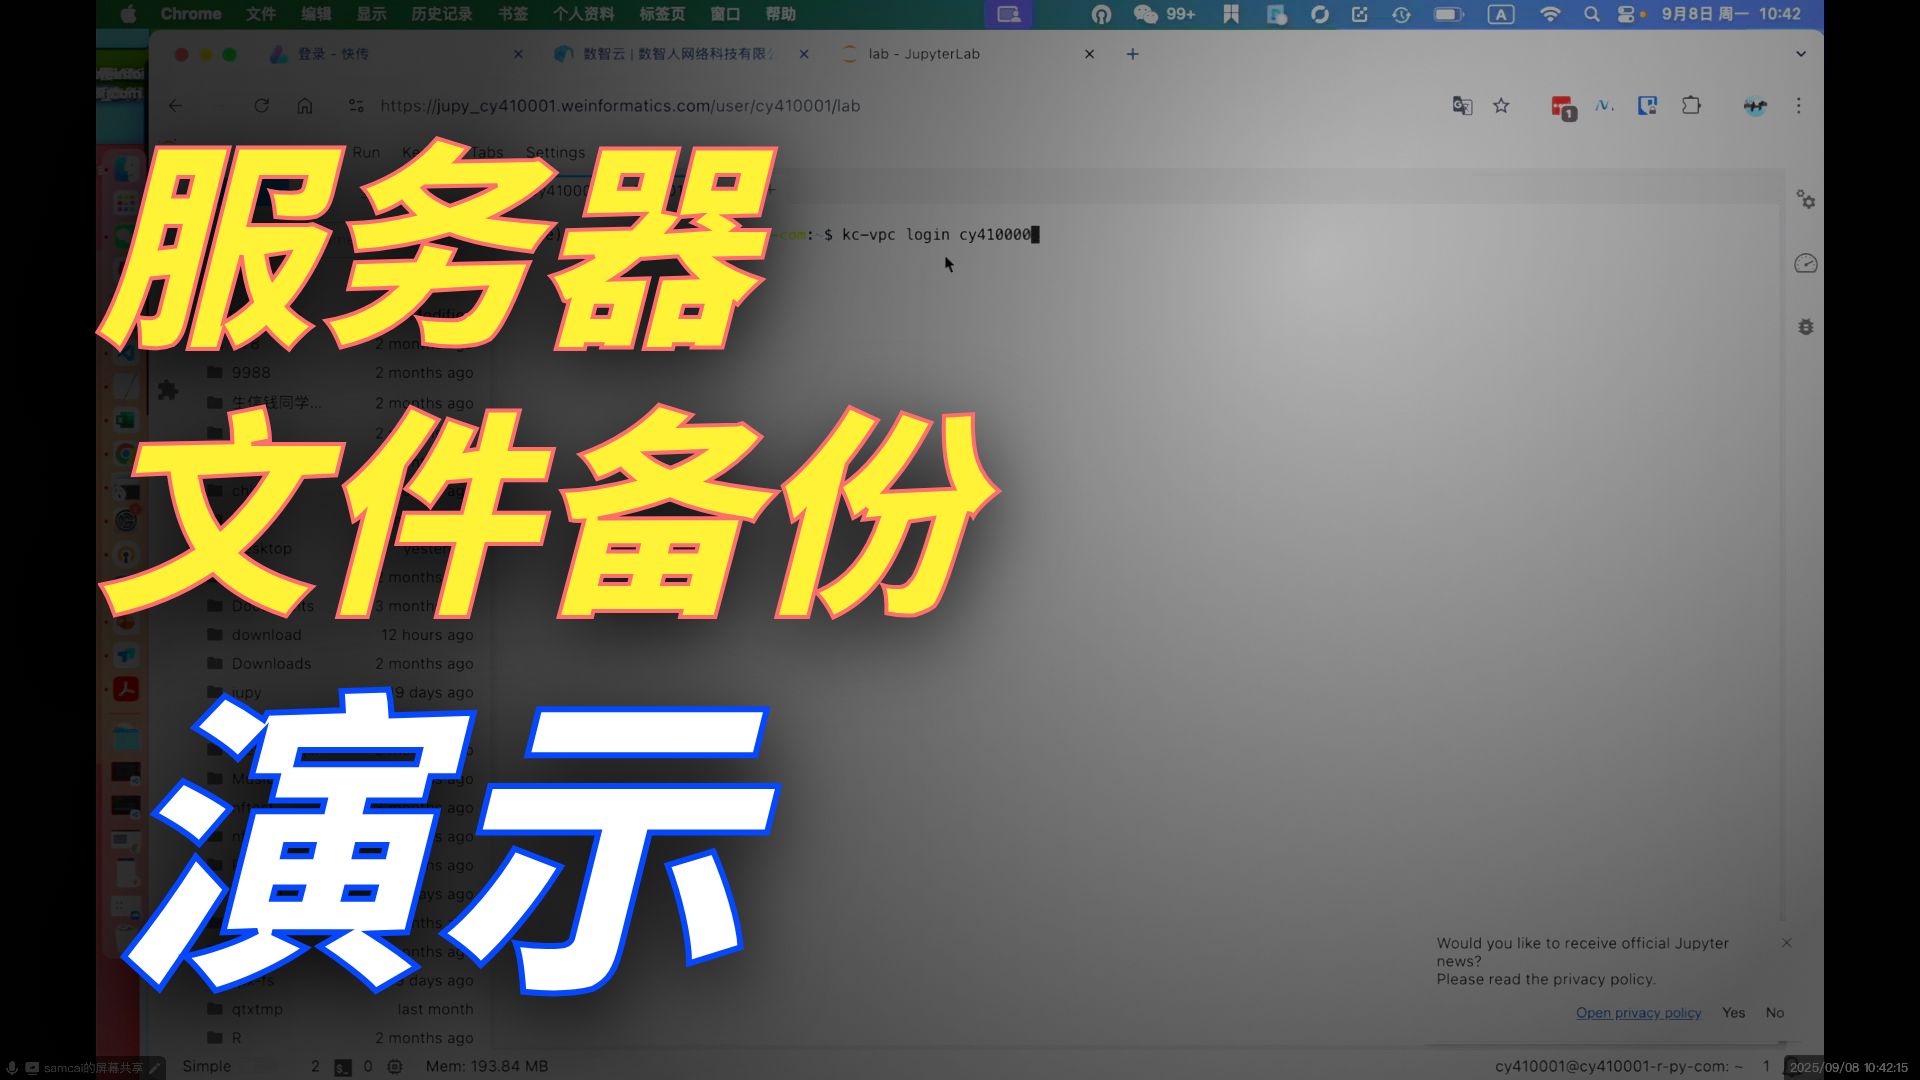Click the terminal sessions icon in status bar
Screen dimensions: 1920x1080
[x=343, y=1067]
